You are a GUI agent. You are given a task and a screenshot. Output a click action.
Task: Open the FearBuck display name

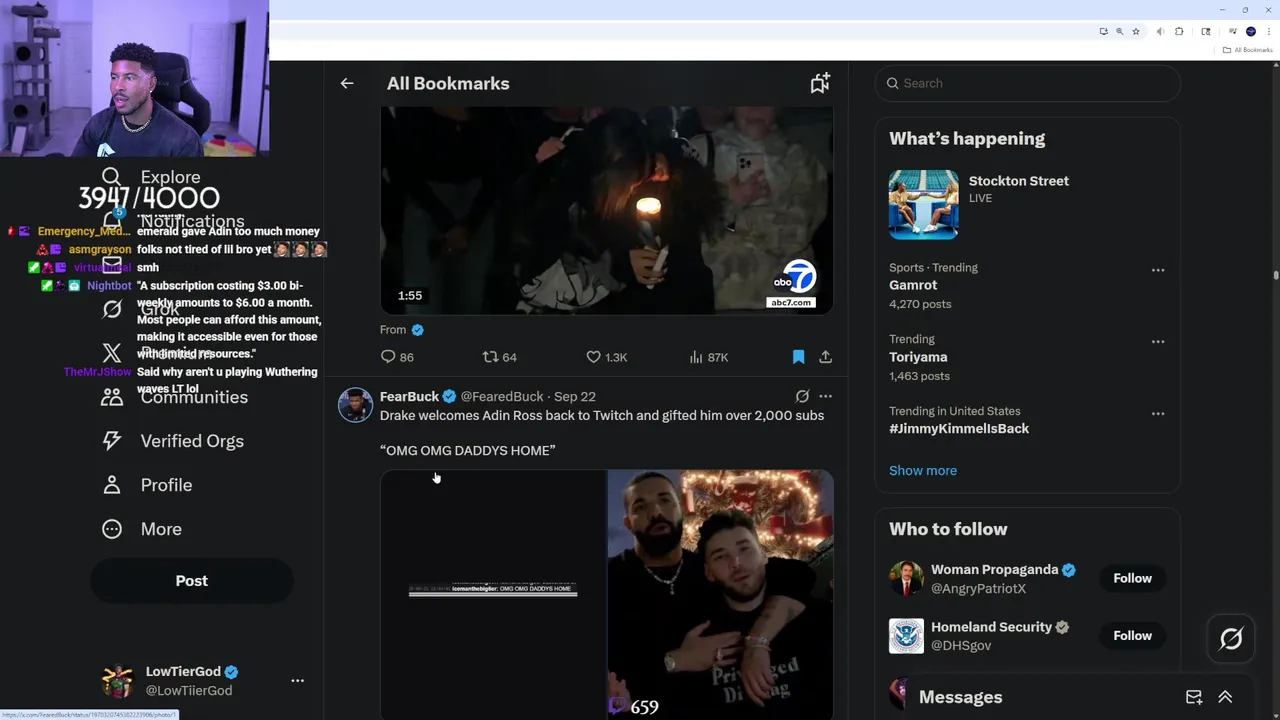(409, 397)
